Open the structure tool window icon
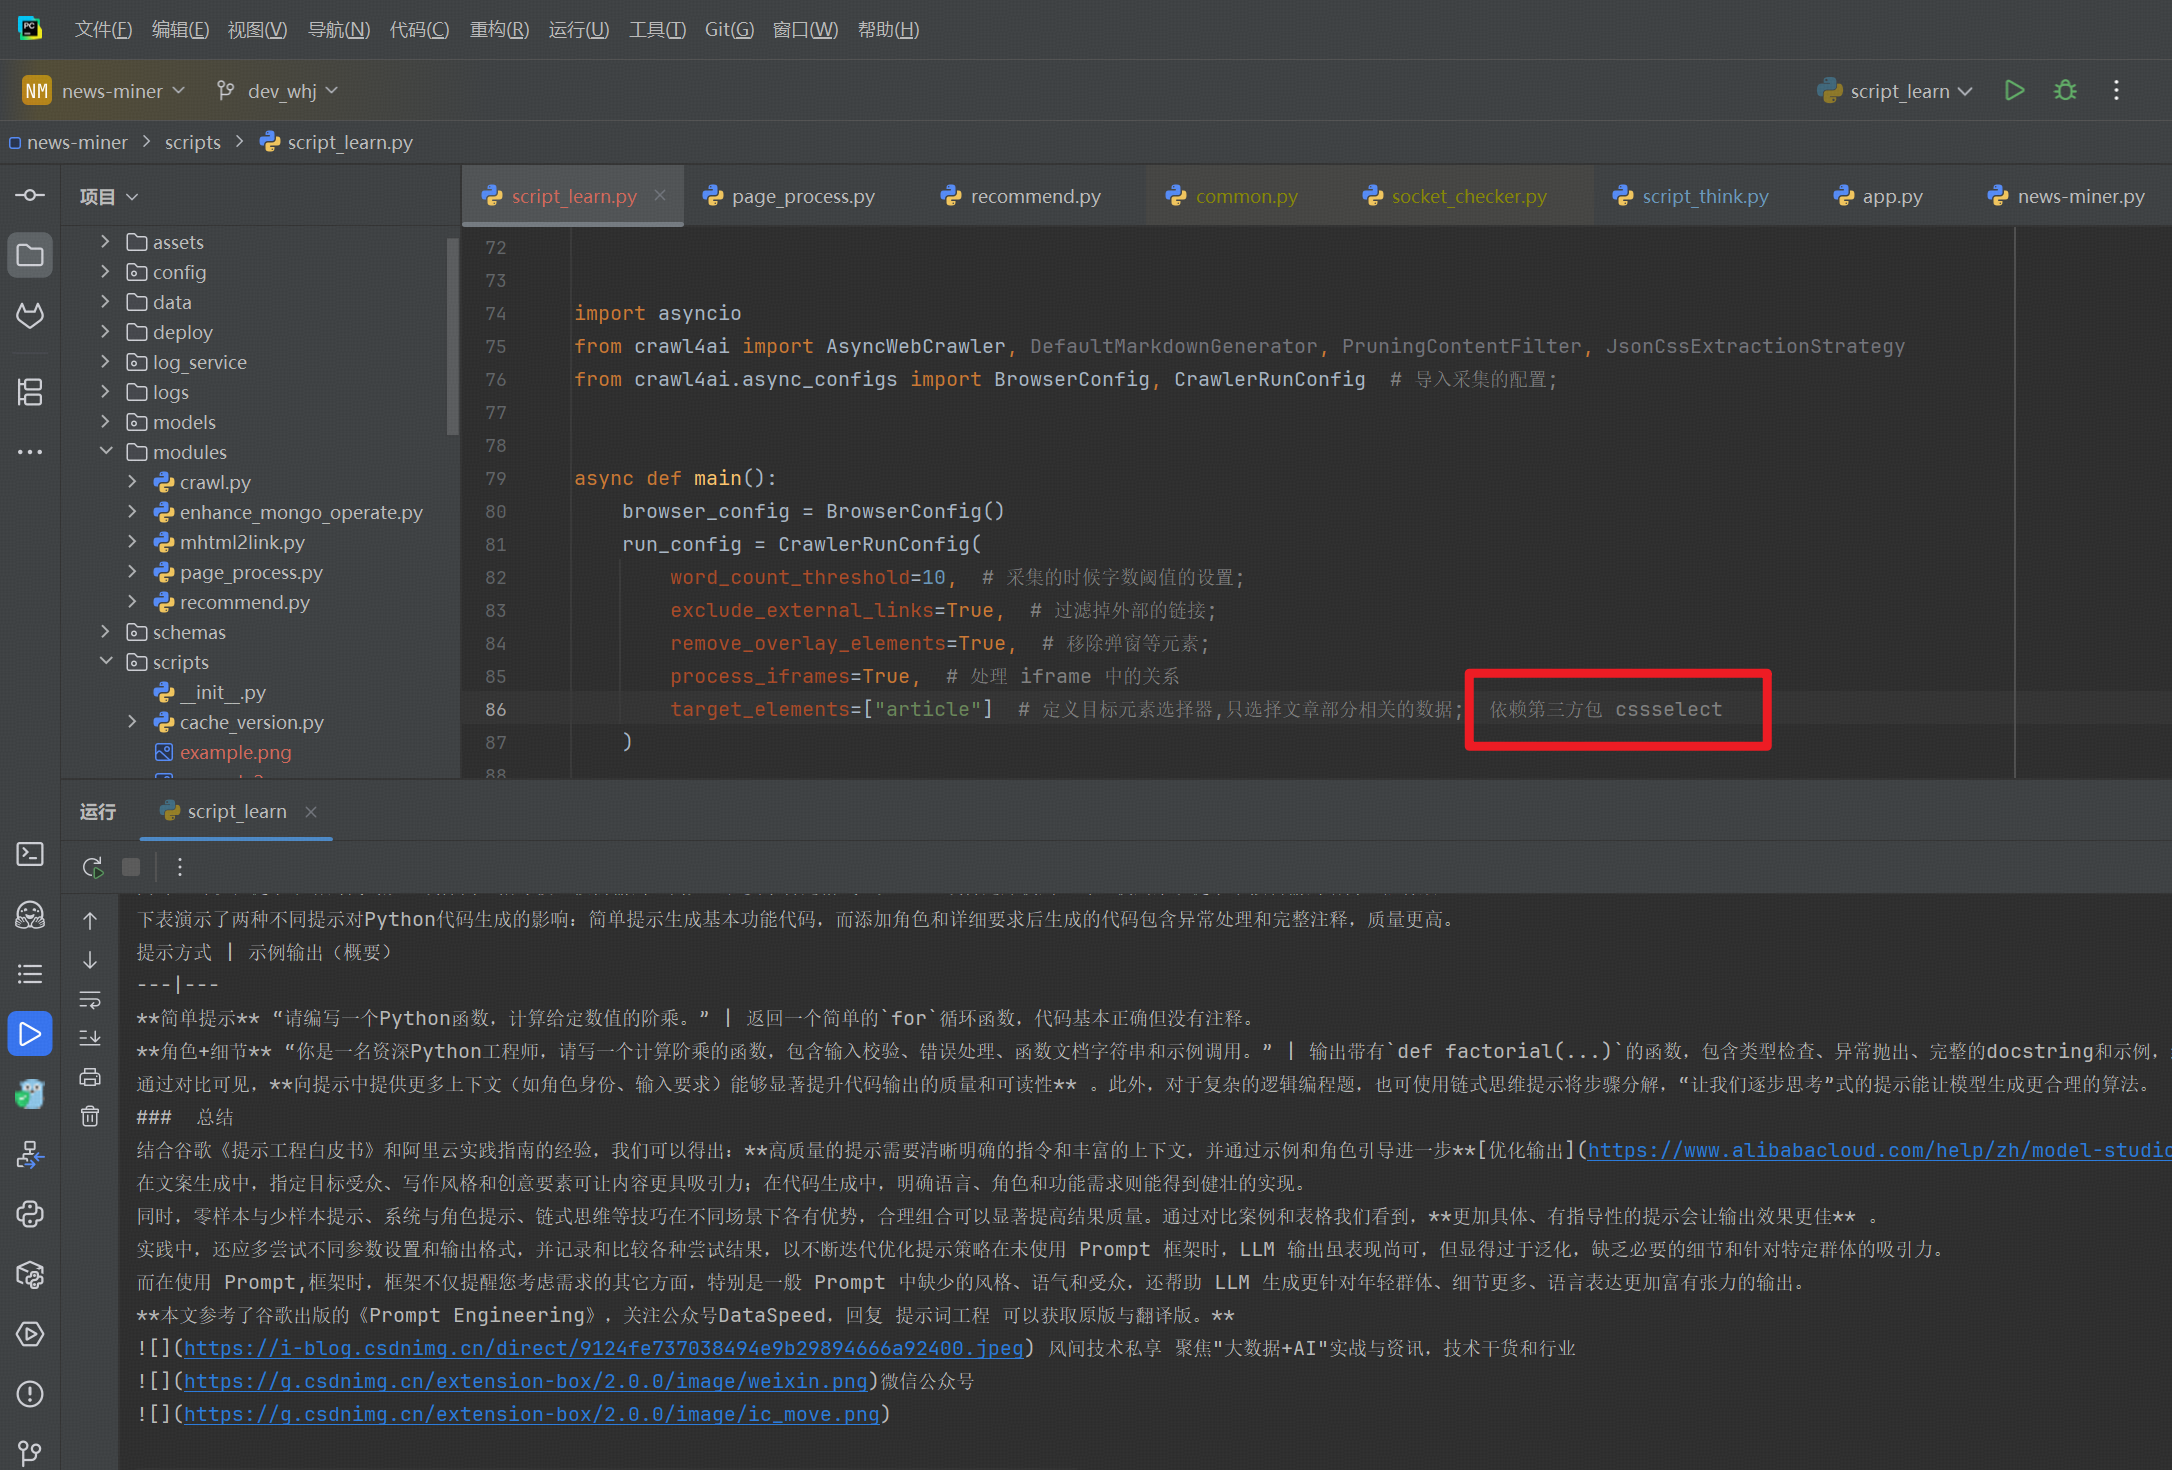The width and height of the screenshot is (2172, 1470). (x=30, y=392)
